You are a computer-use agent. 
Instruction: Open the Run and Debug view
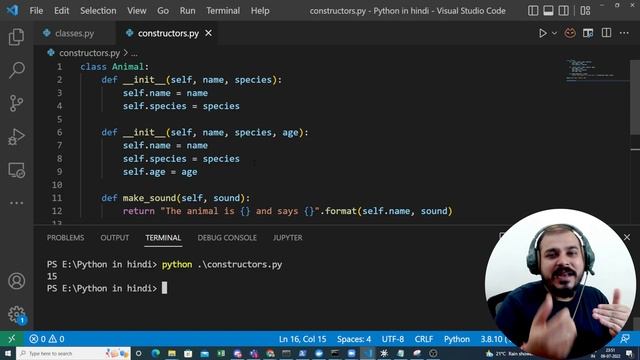16,137
